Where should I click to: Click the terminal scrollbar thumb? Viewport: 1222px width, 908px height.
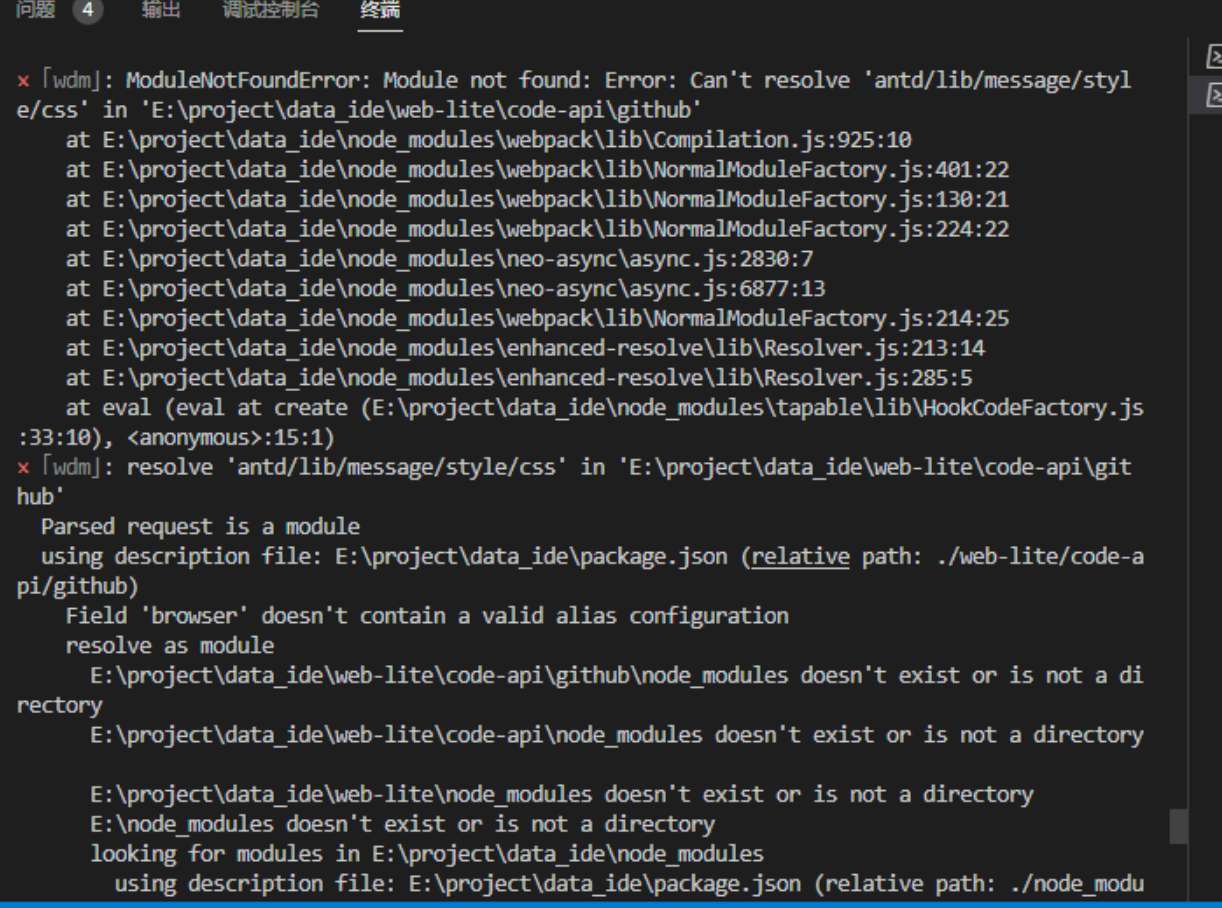coord(1179,826)
